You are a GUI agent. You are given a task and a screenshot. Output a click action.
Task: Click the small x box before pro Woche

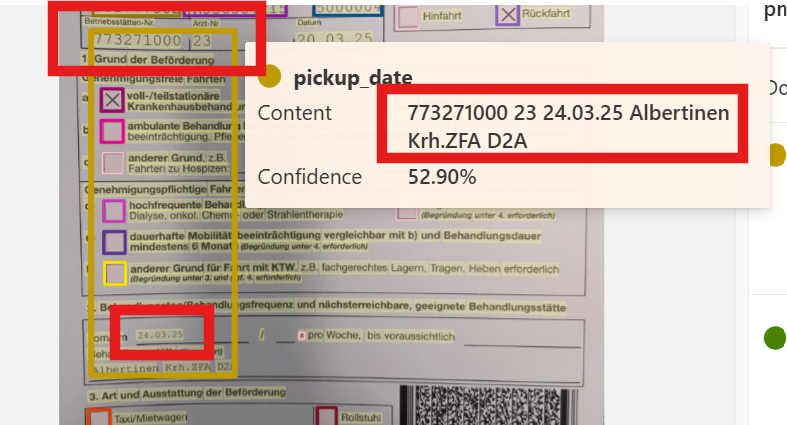tap(302, 335)
